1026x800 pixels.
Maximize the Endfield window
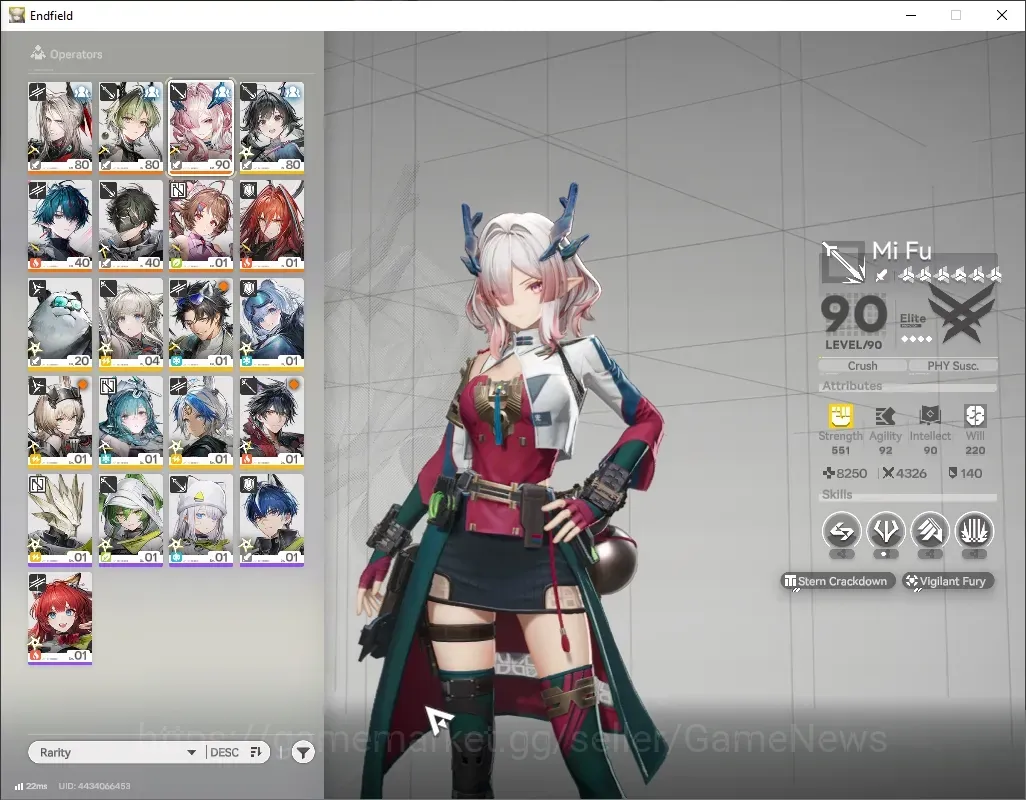[x=956, y=15]
